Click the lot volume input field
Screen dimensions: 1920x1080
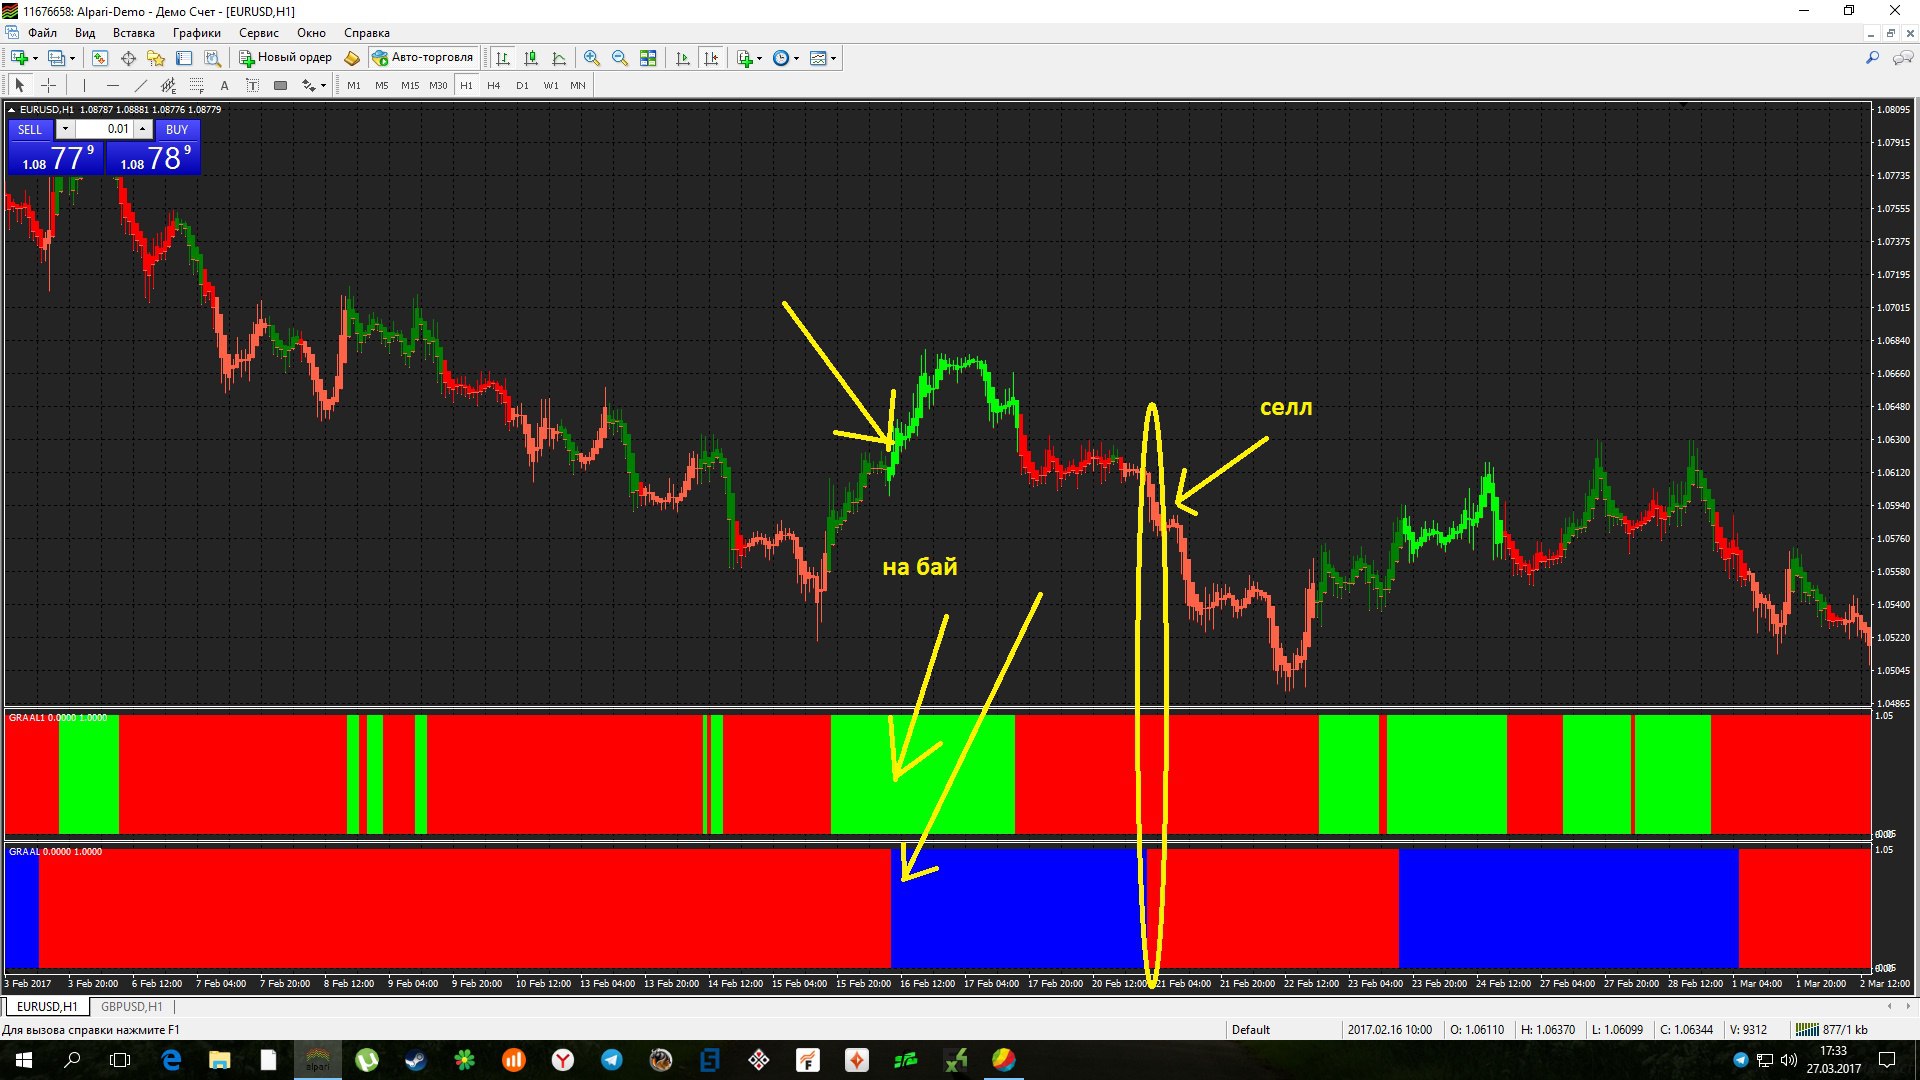point(105,129)
